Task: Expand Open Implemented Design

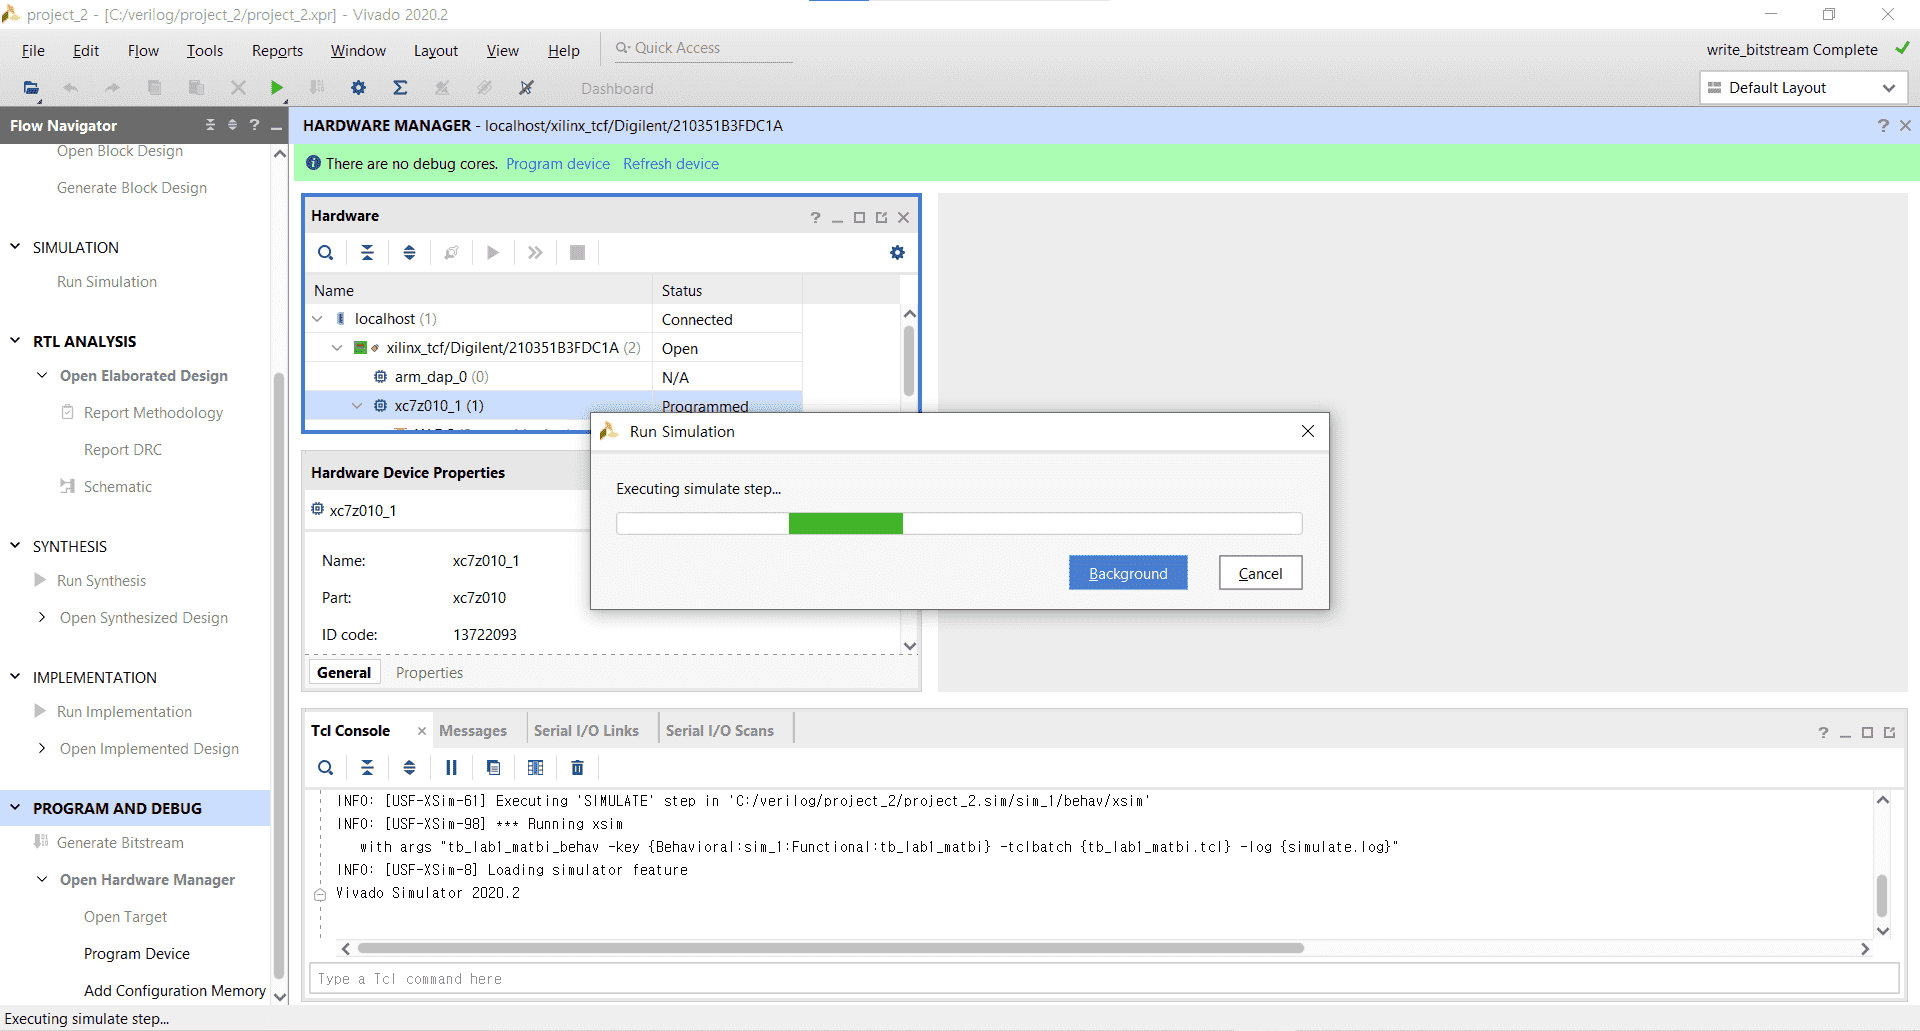Action: click(x=42, y=748)
